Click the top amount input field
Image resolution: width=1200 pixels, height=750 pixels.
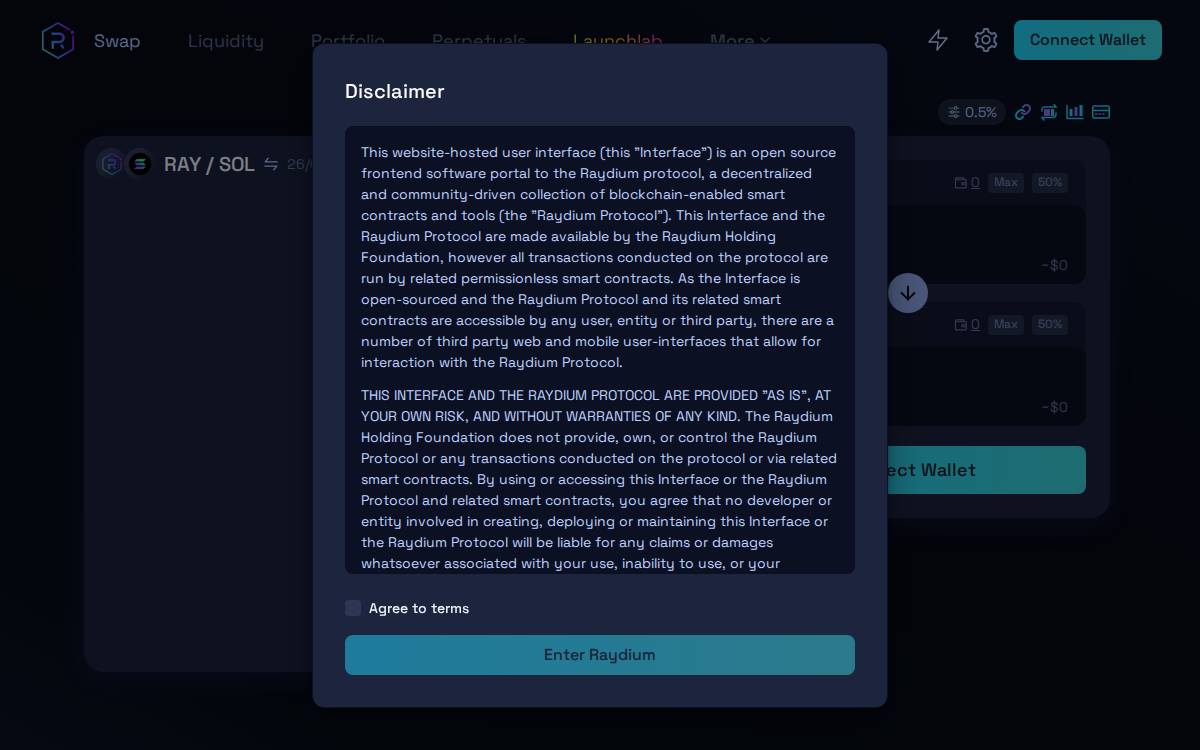985,244
